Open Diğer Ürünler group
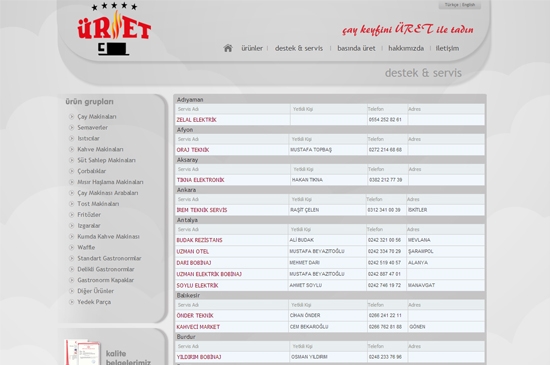Viewport: 550px width, 365px height. click(x=95, y=291)
